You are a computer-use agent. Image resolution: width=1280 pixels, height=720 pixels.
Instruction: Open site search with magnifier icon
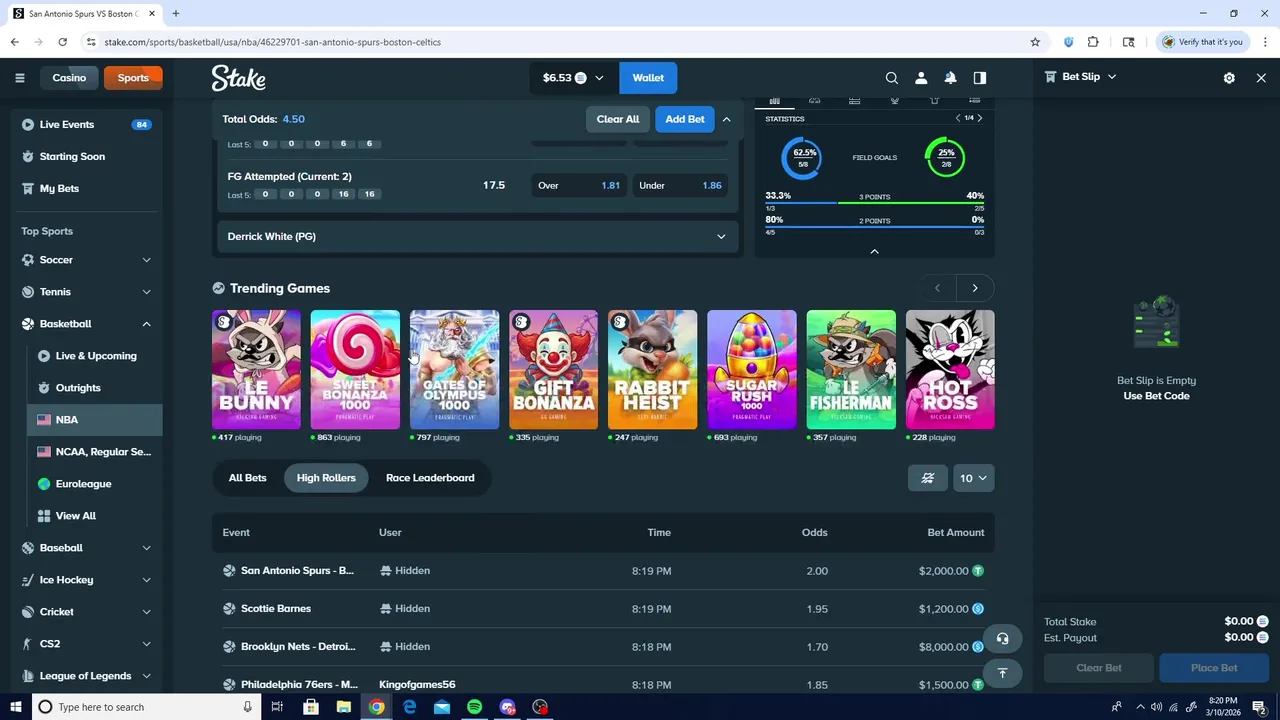coord(892,78)
